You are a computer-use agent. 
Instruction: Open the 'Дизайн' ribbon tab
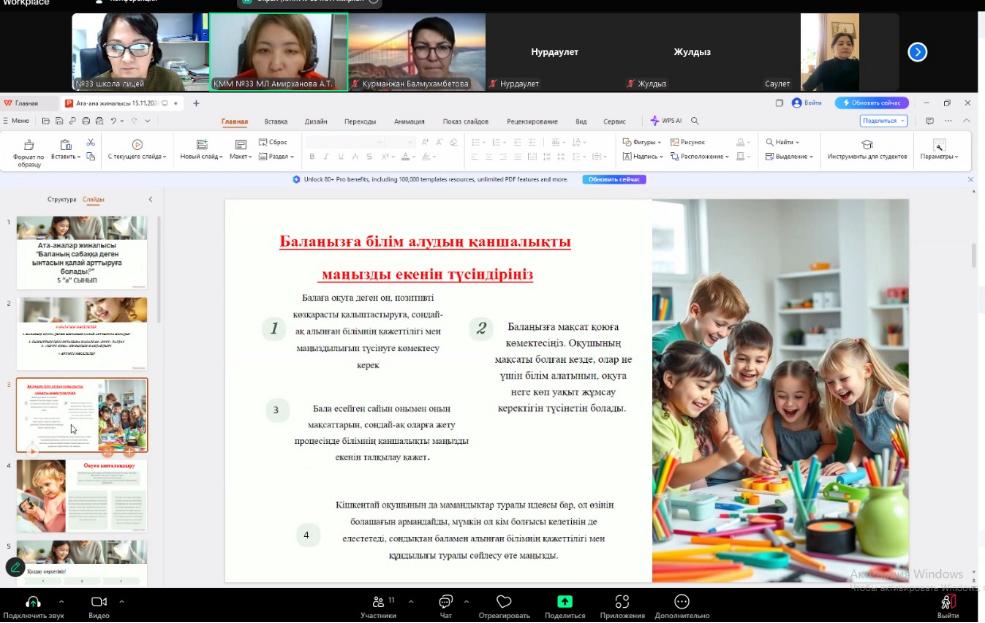[316, 122]
